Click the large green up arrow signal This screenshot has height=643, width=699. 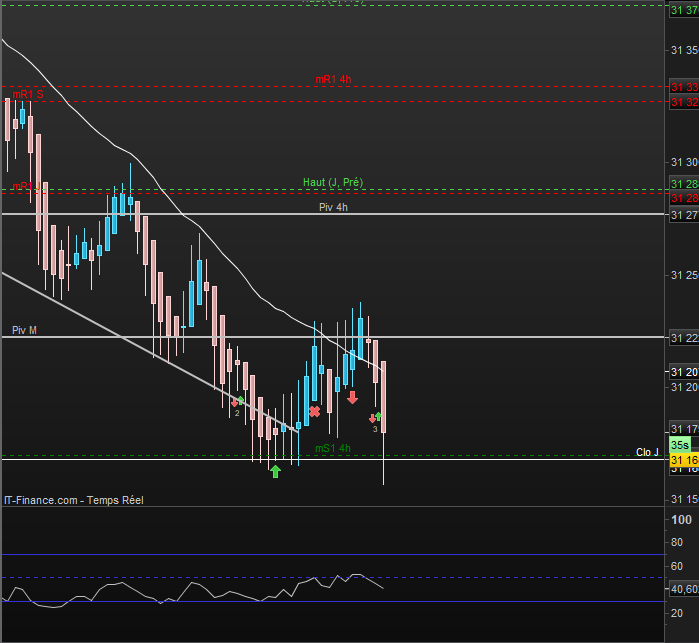click(275, 471)
